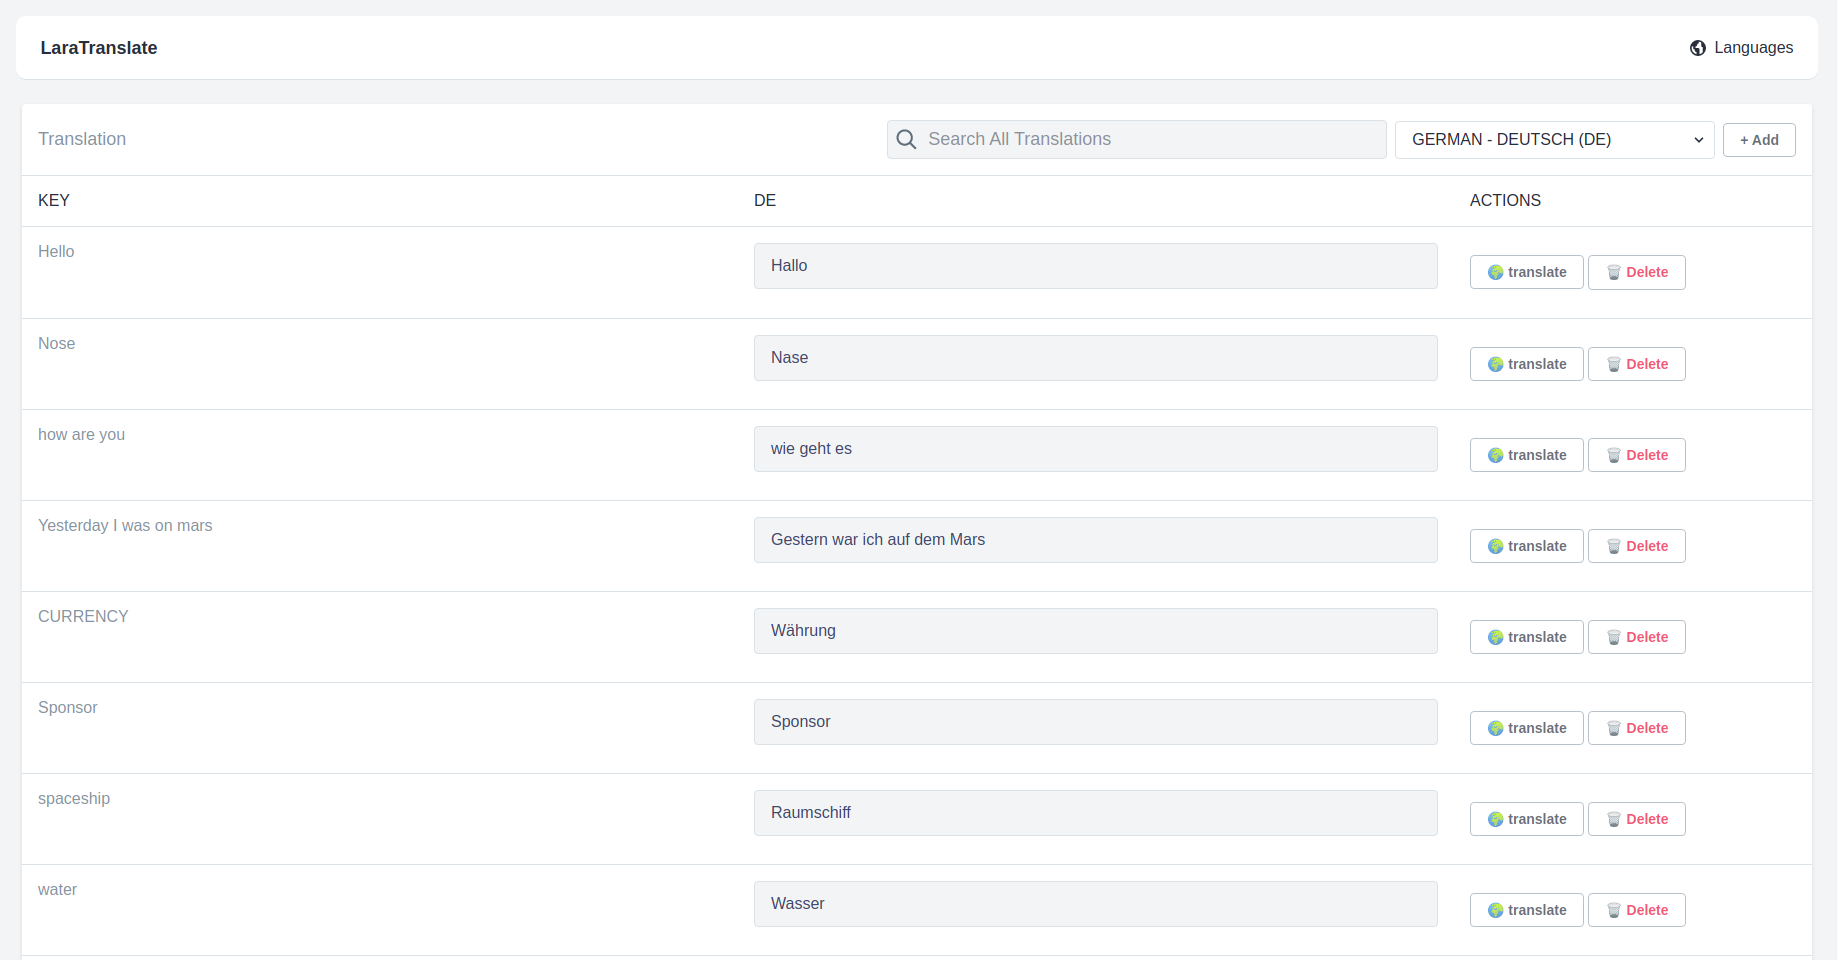Click globe icon on Sponsor row translate button
Screen dimensions: 1837x960
[x=1496, y=728]
